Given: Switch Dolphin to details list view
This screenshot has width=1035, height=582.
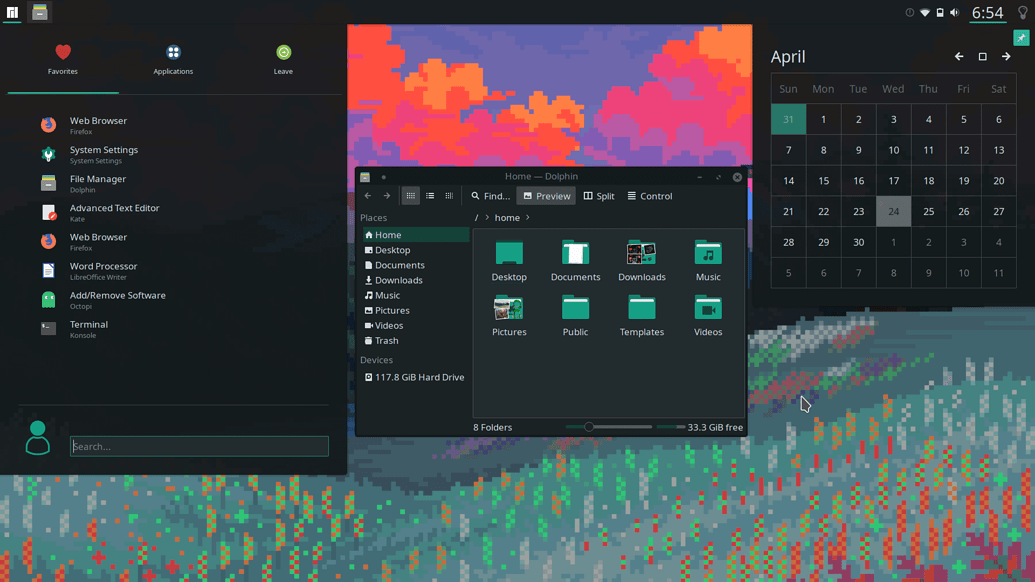Looking at the screenshot, I should tap(430, 196).
